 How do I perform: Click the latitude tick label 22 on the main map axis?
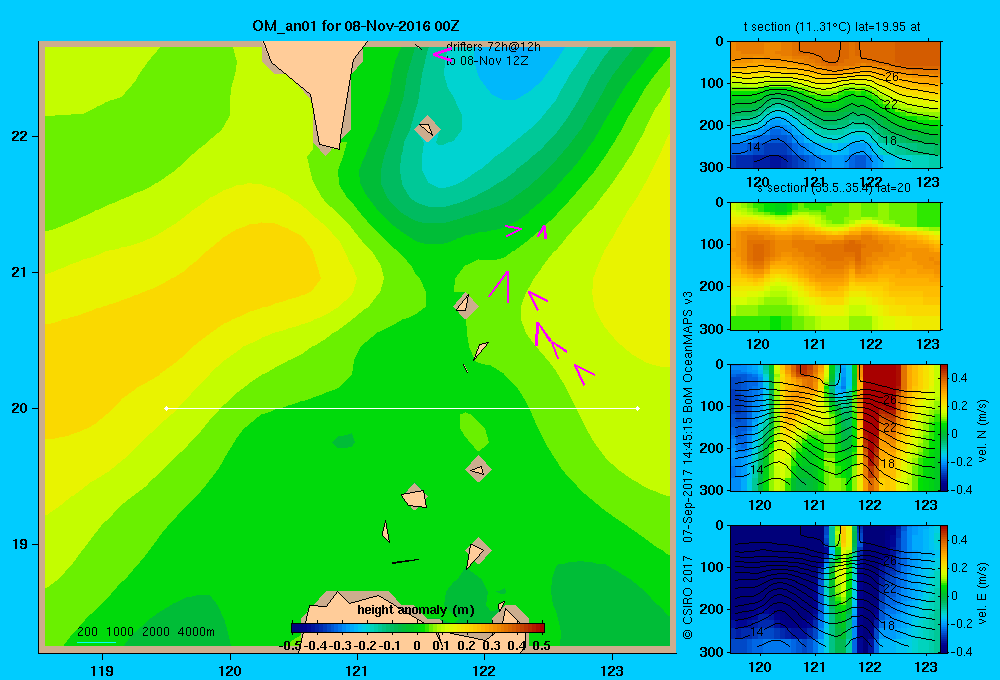(x=20, y=136)
